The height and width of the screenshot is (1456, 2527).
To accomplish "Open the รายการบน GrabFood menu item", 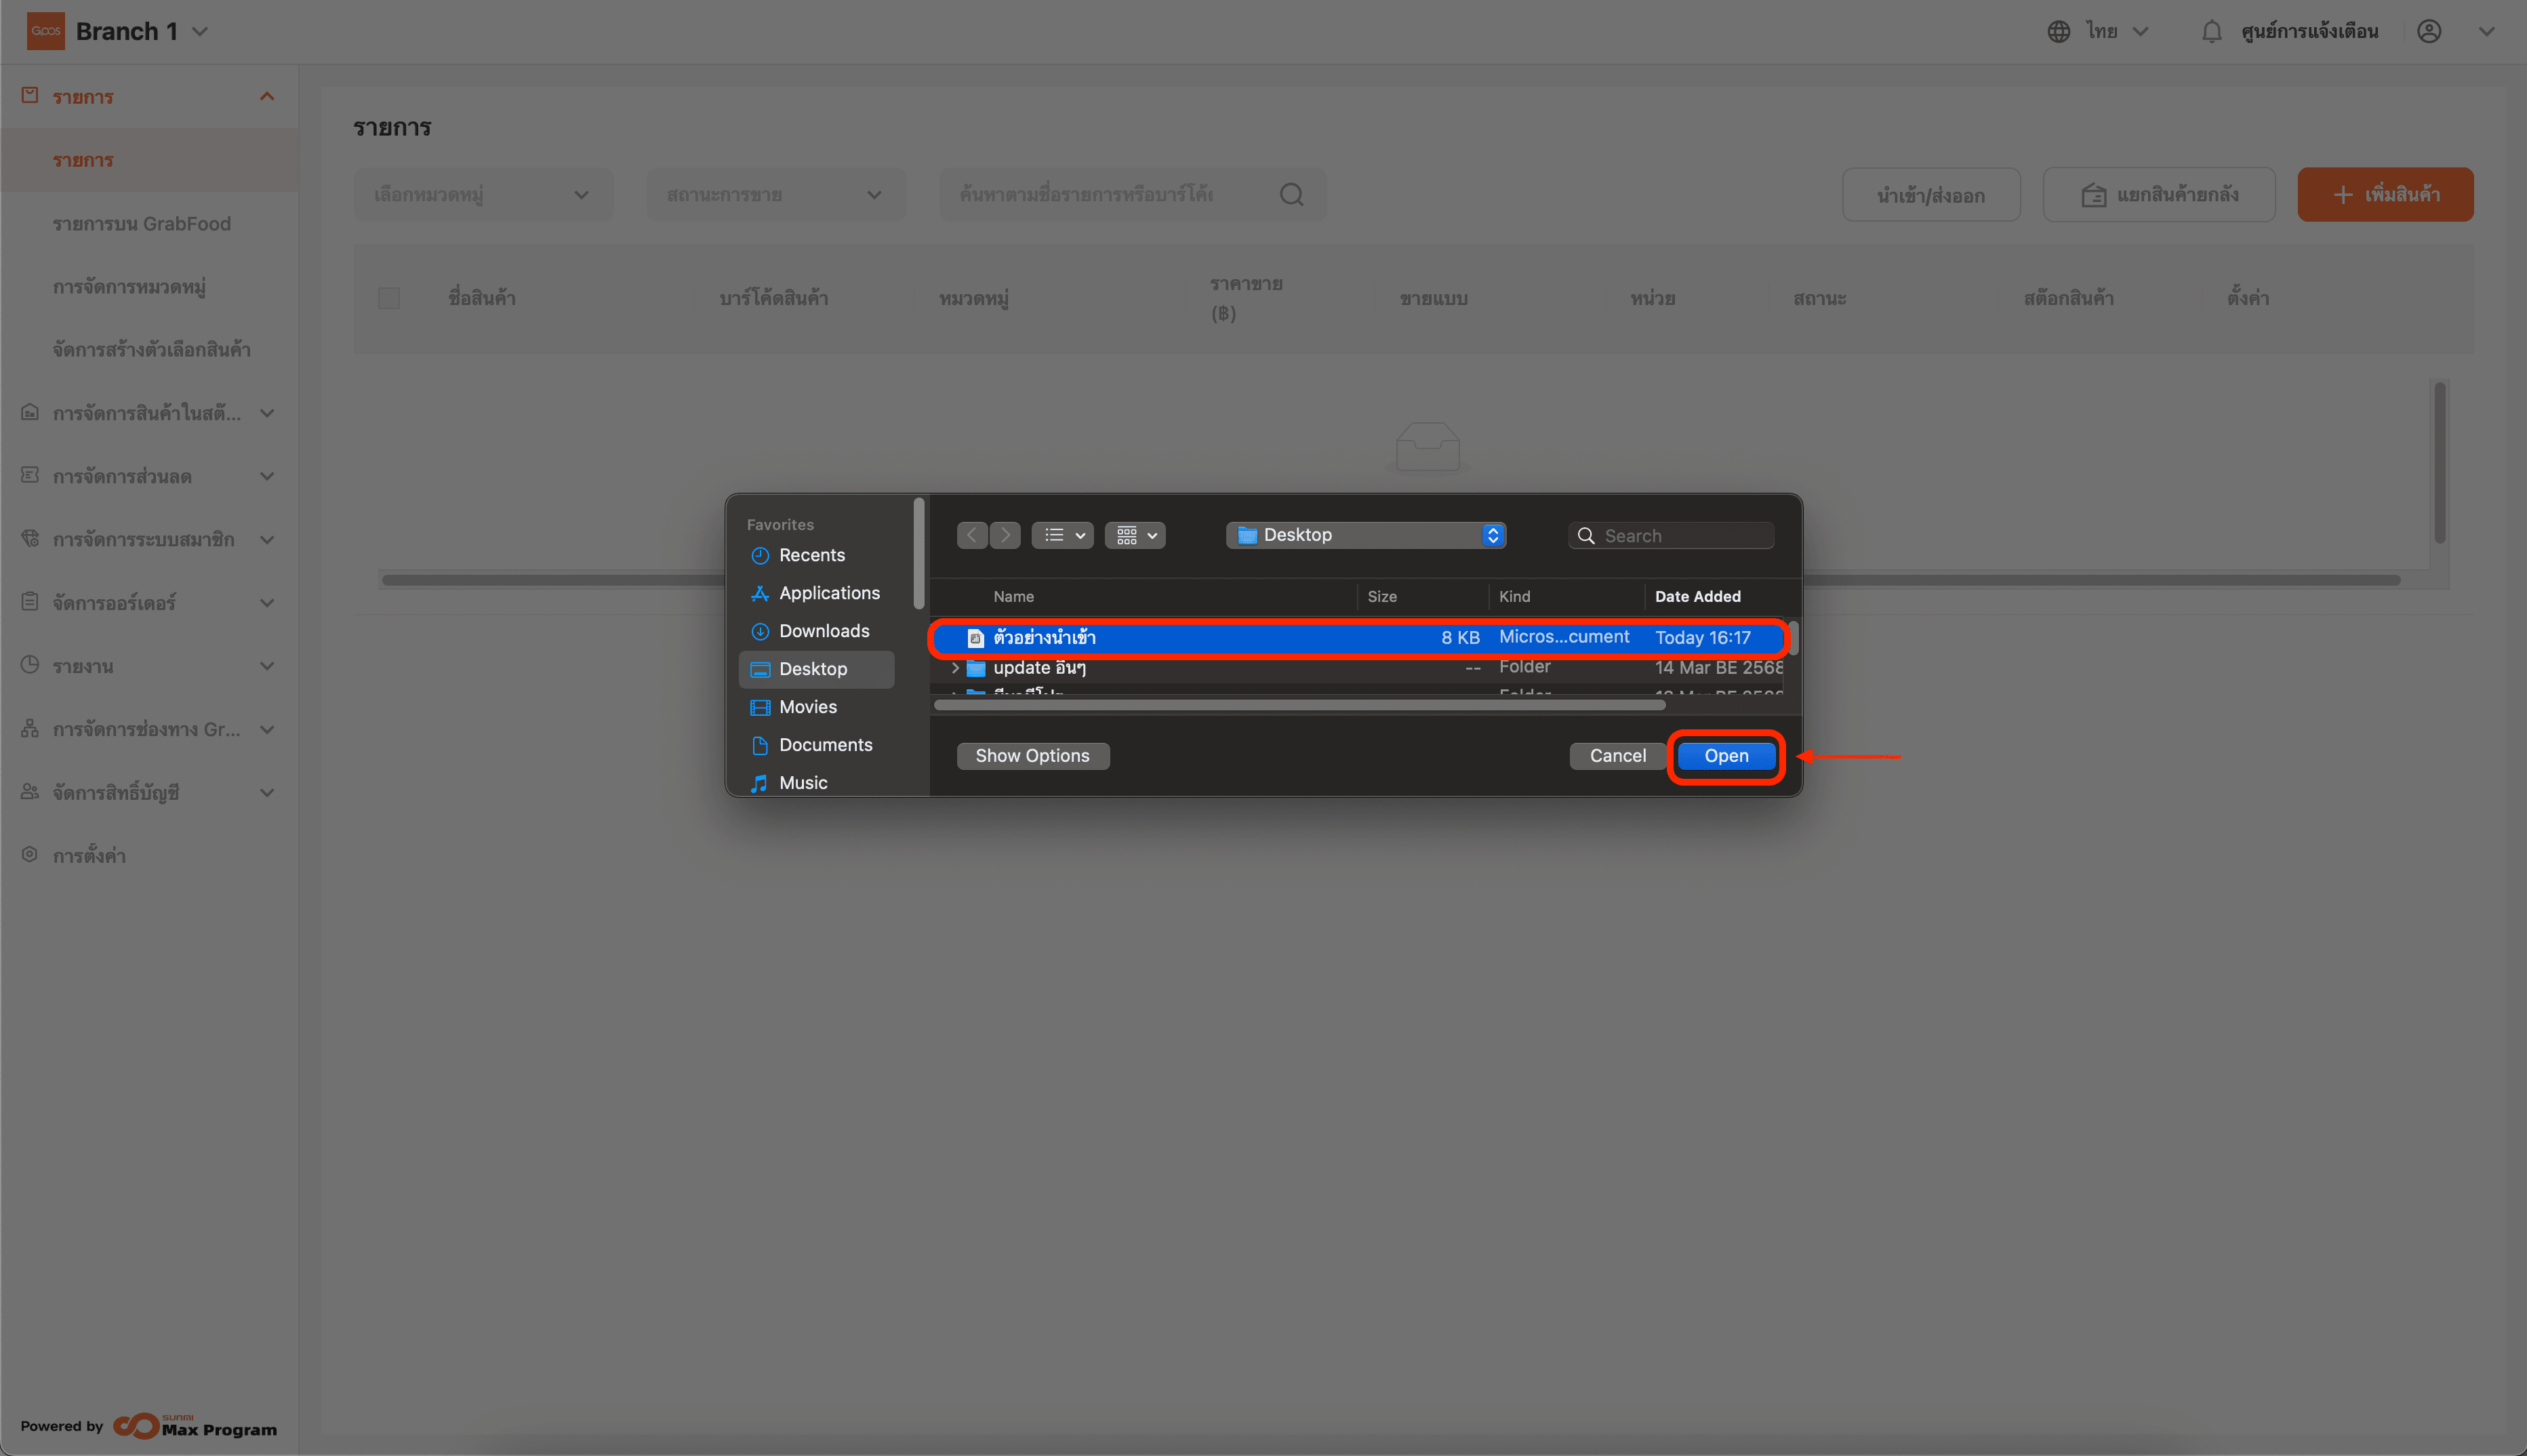I will (141, 224).
